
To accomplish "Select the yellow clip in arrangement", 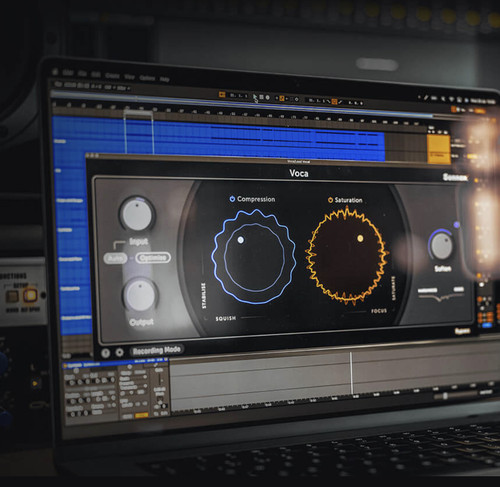I will tap(439, 149).
